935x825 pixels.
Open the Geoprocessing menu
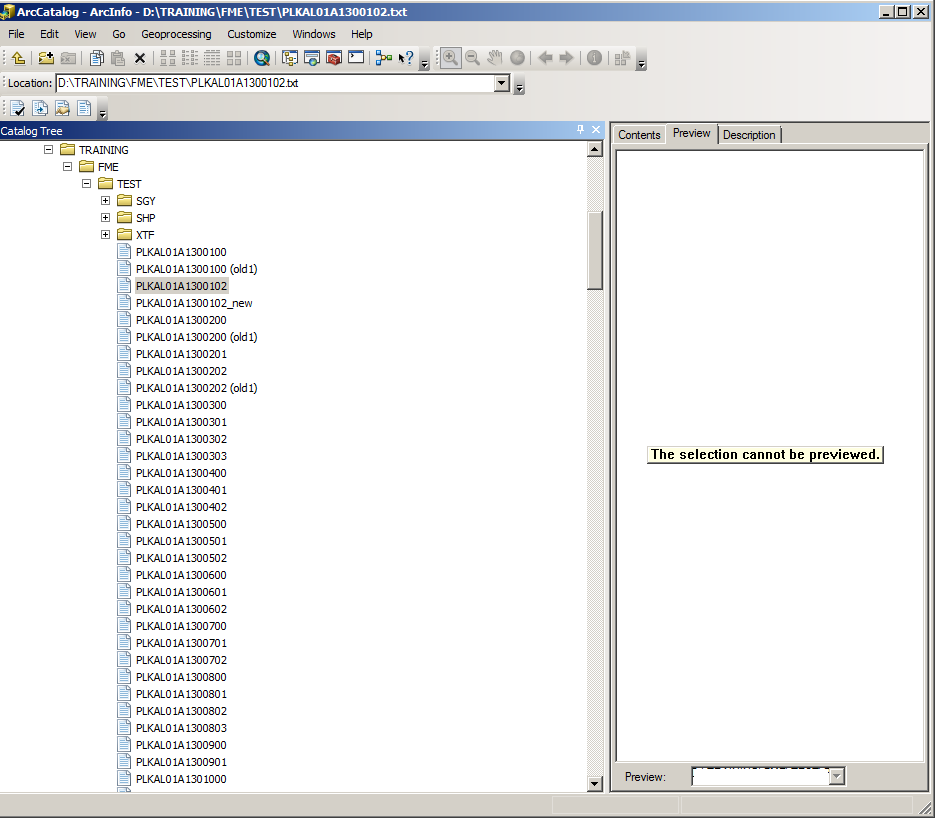pyautogui.click(x=176, y=34)
